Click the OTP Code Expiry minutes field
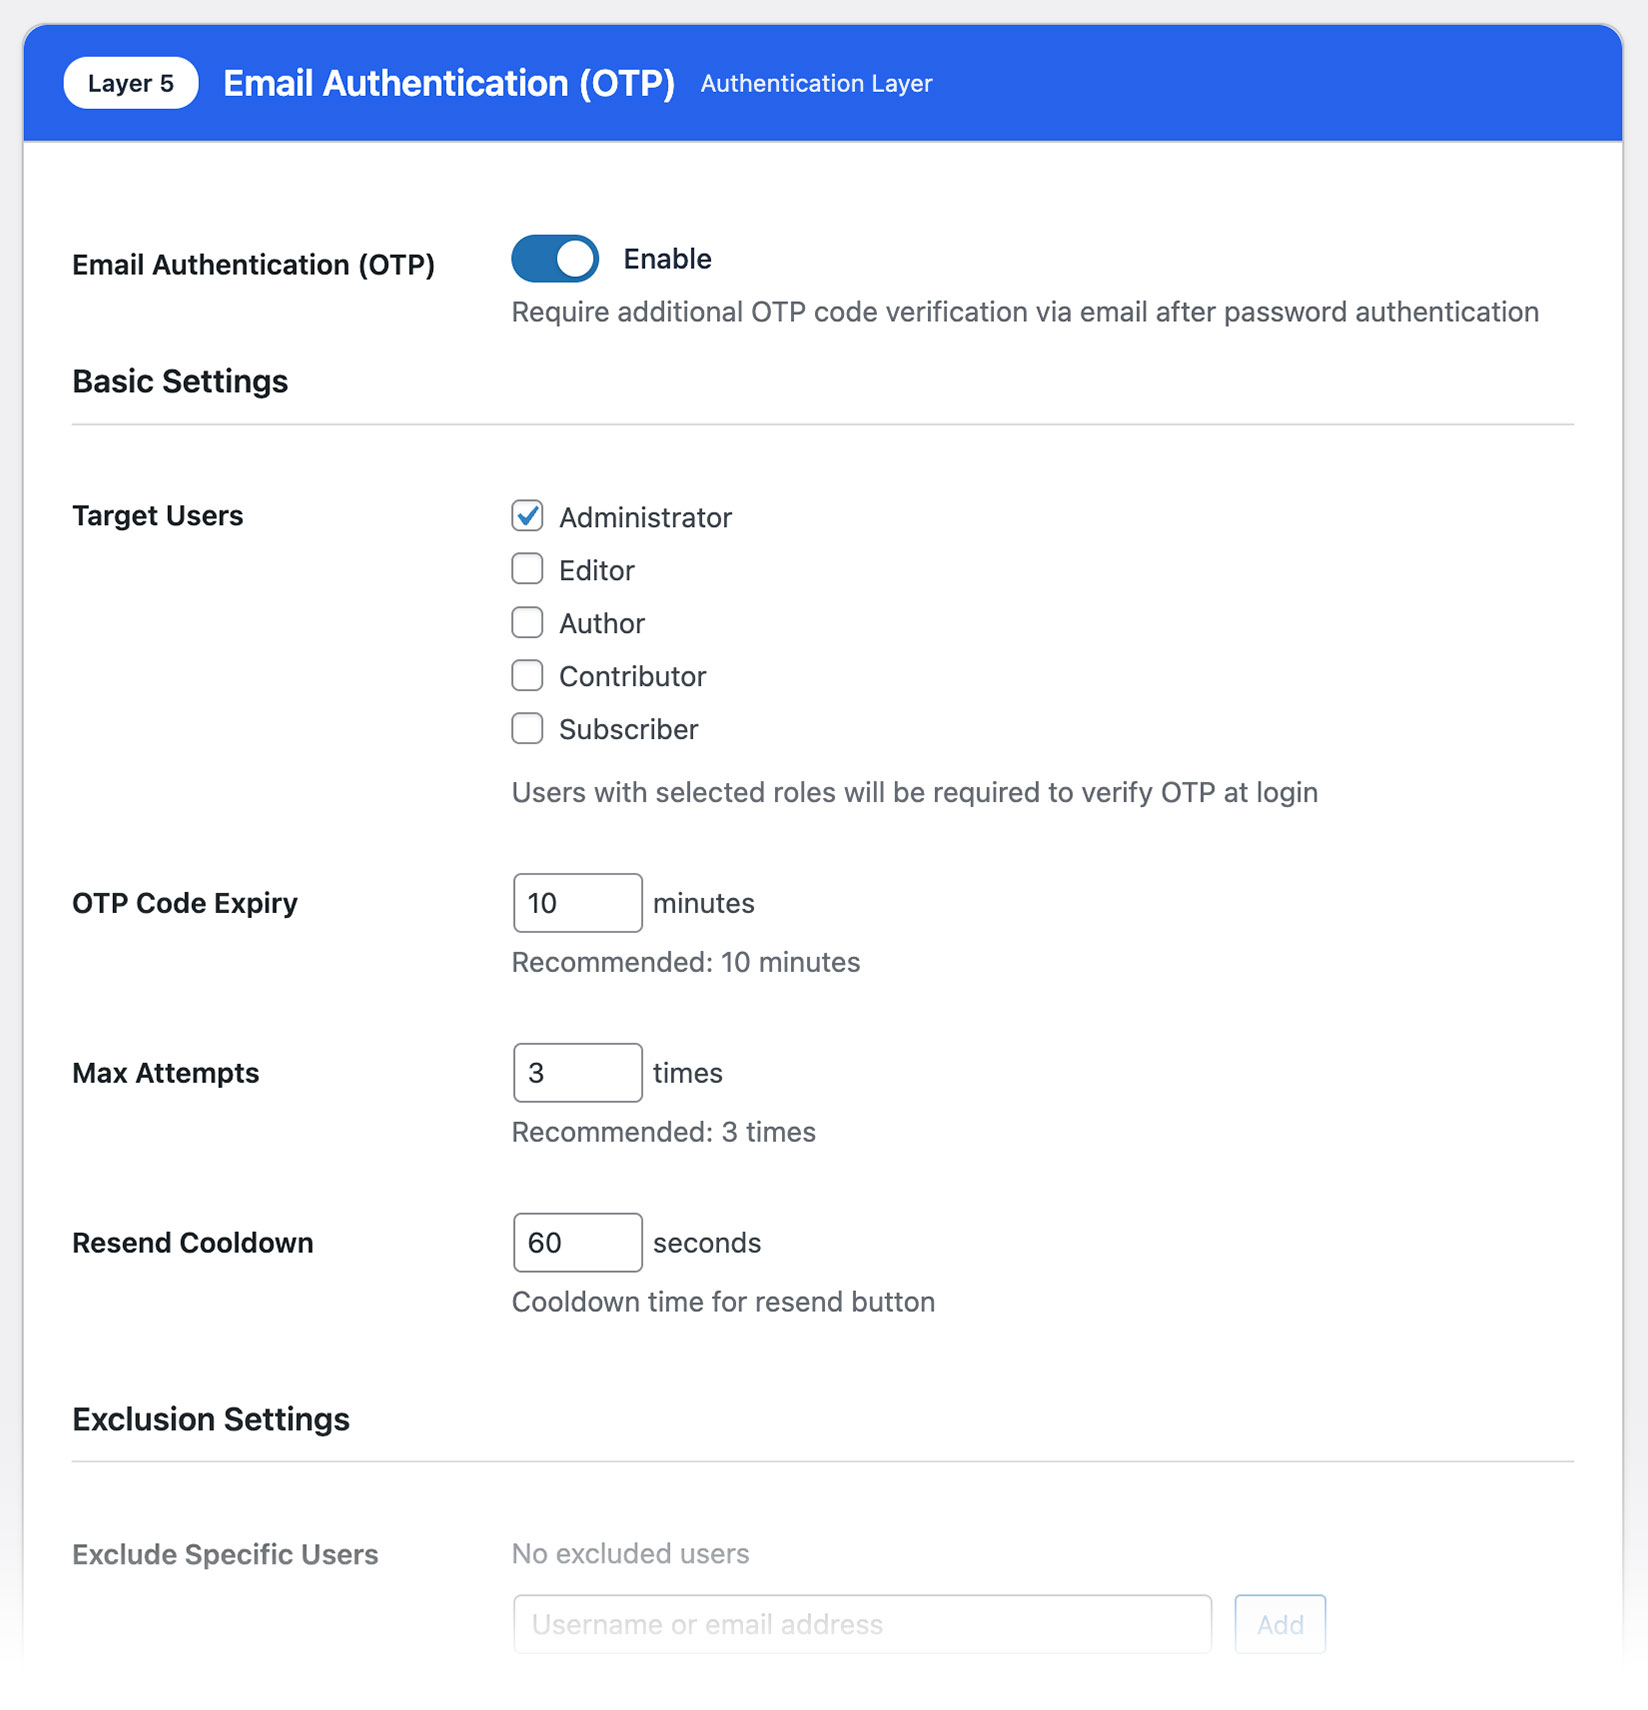This screenshot has width=1648, height=1710. [x=578, y=903]
